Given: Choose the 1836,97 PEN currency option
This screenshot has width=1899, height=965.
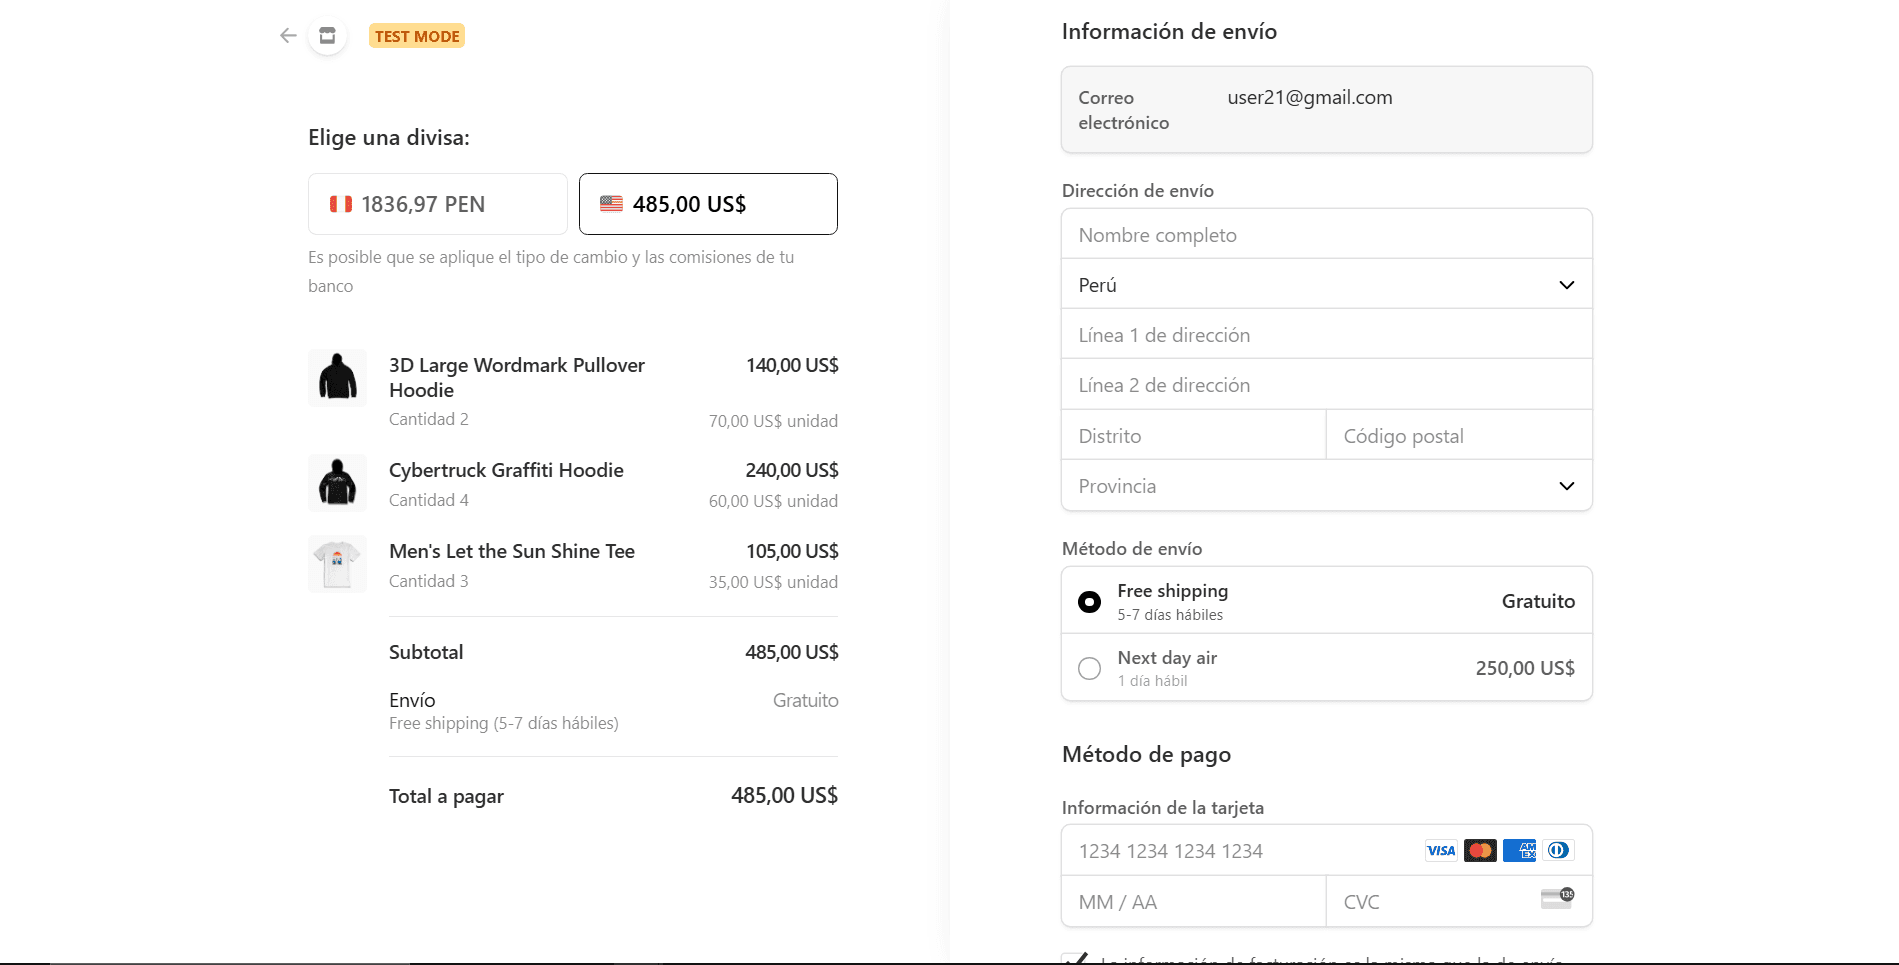Looking at the screenshot, I should 438,204.
